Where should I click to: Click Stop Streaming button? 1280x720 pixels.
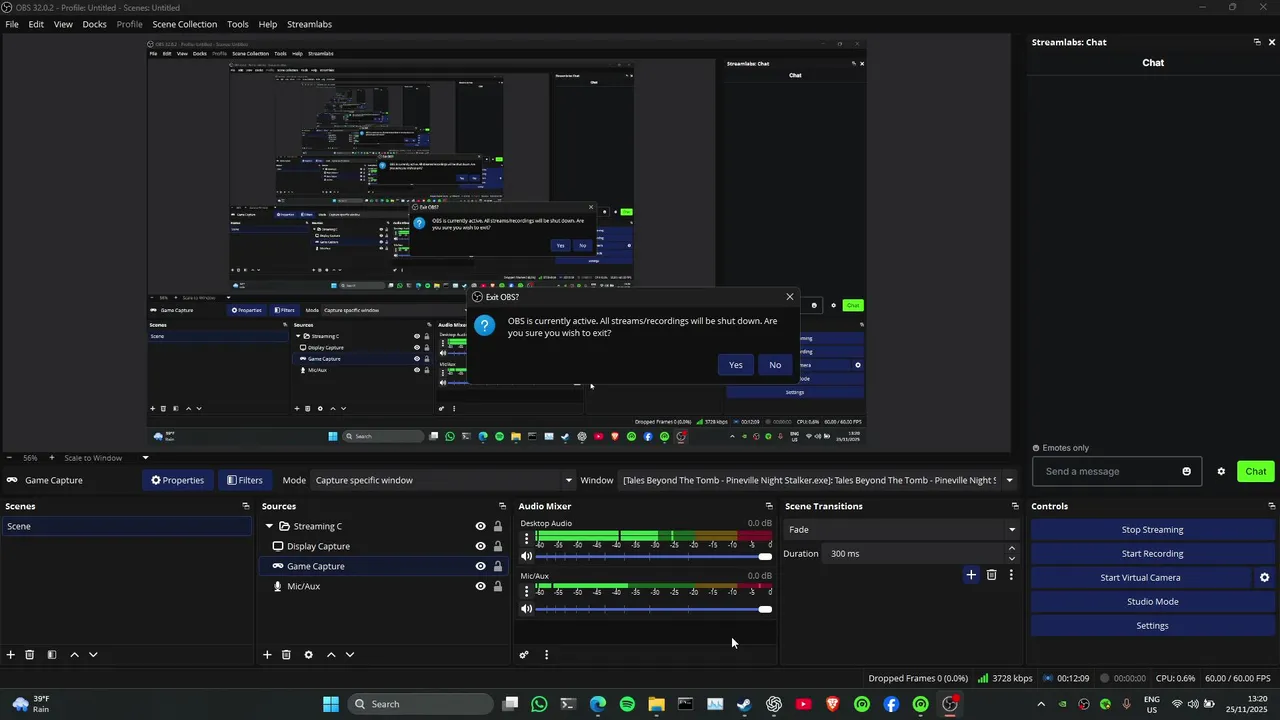click(x=1152, y=530)
